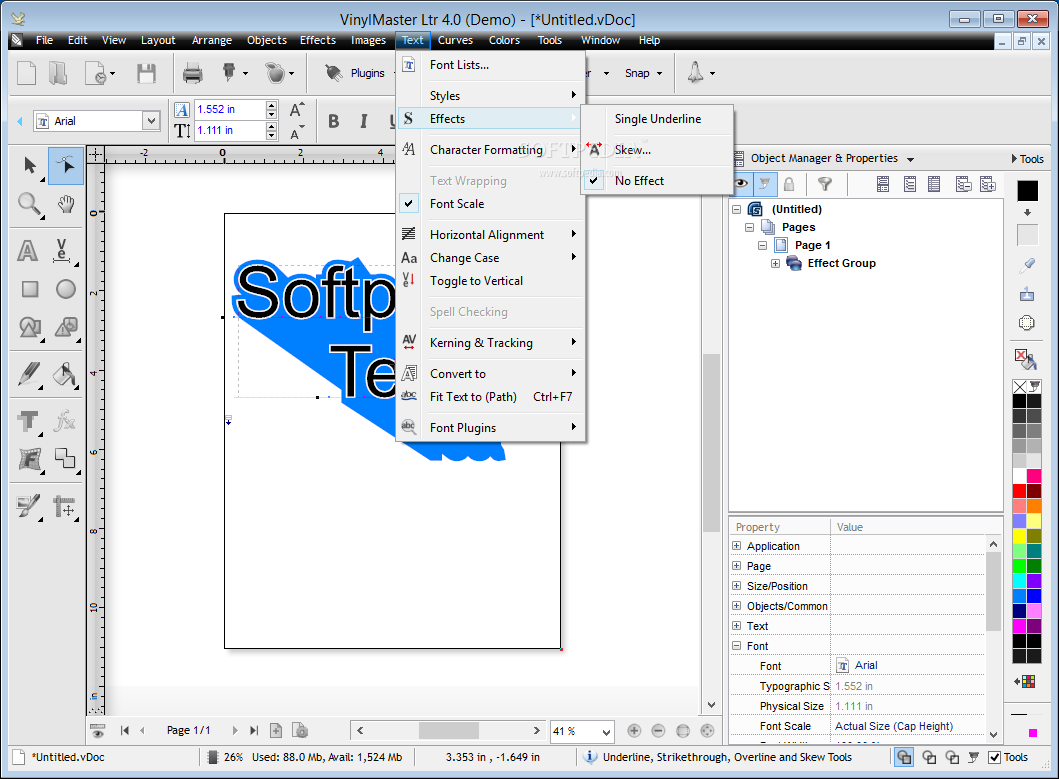This screenshot has height=779, width=1059.
Task: Open the Styles submenu
Action: (491, 95)
